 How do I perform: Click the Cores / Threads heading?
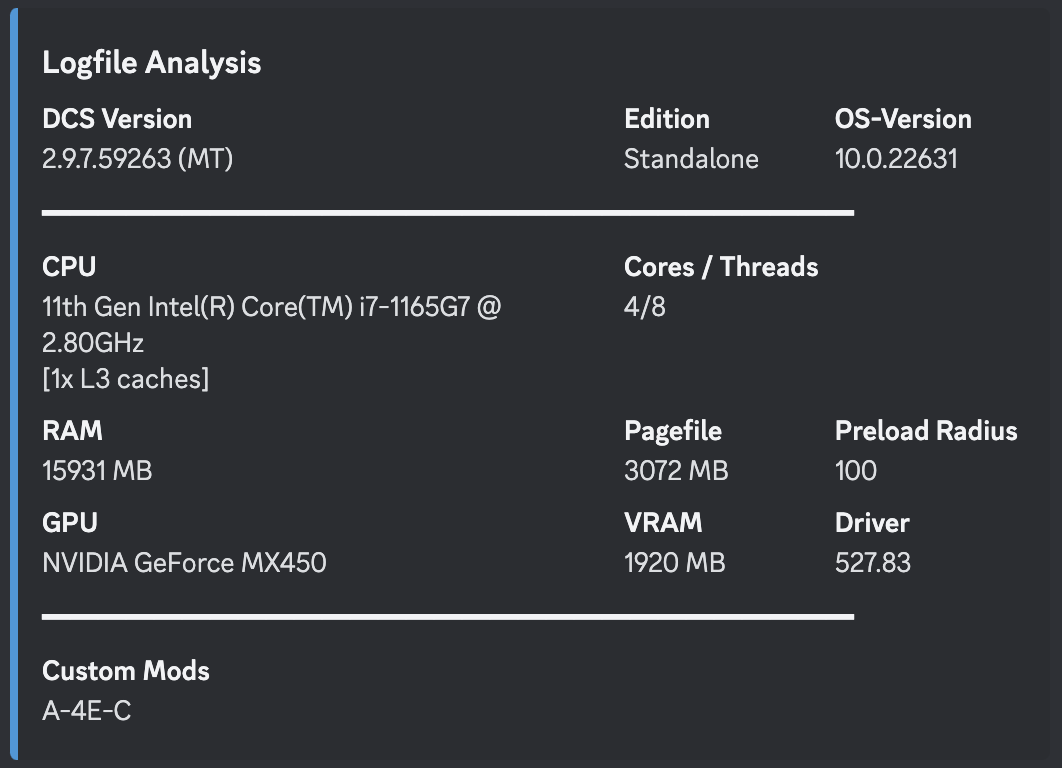721,267
